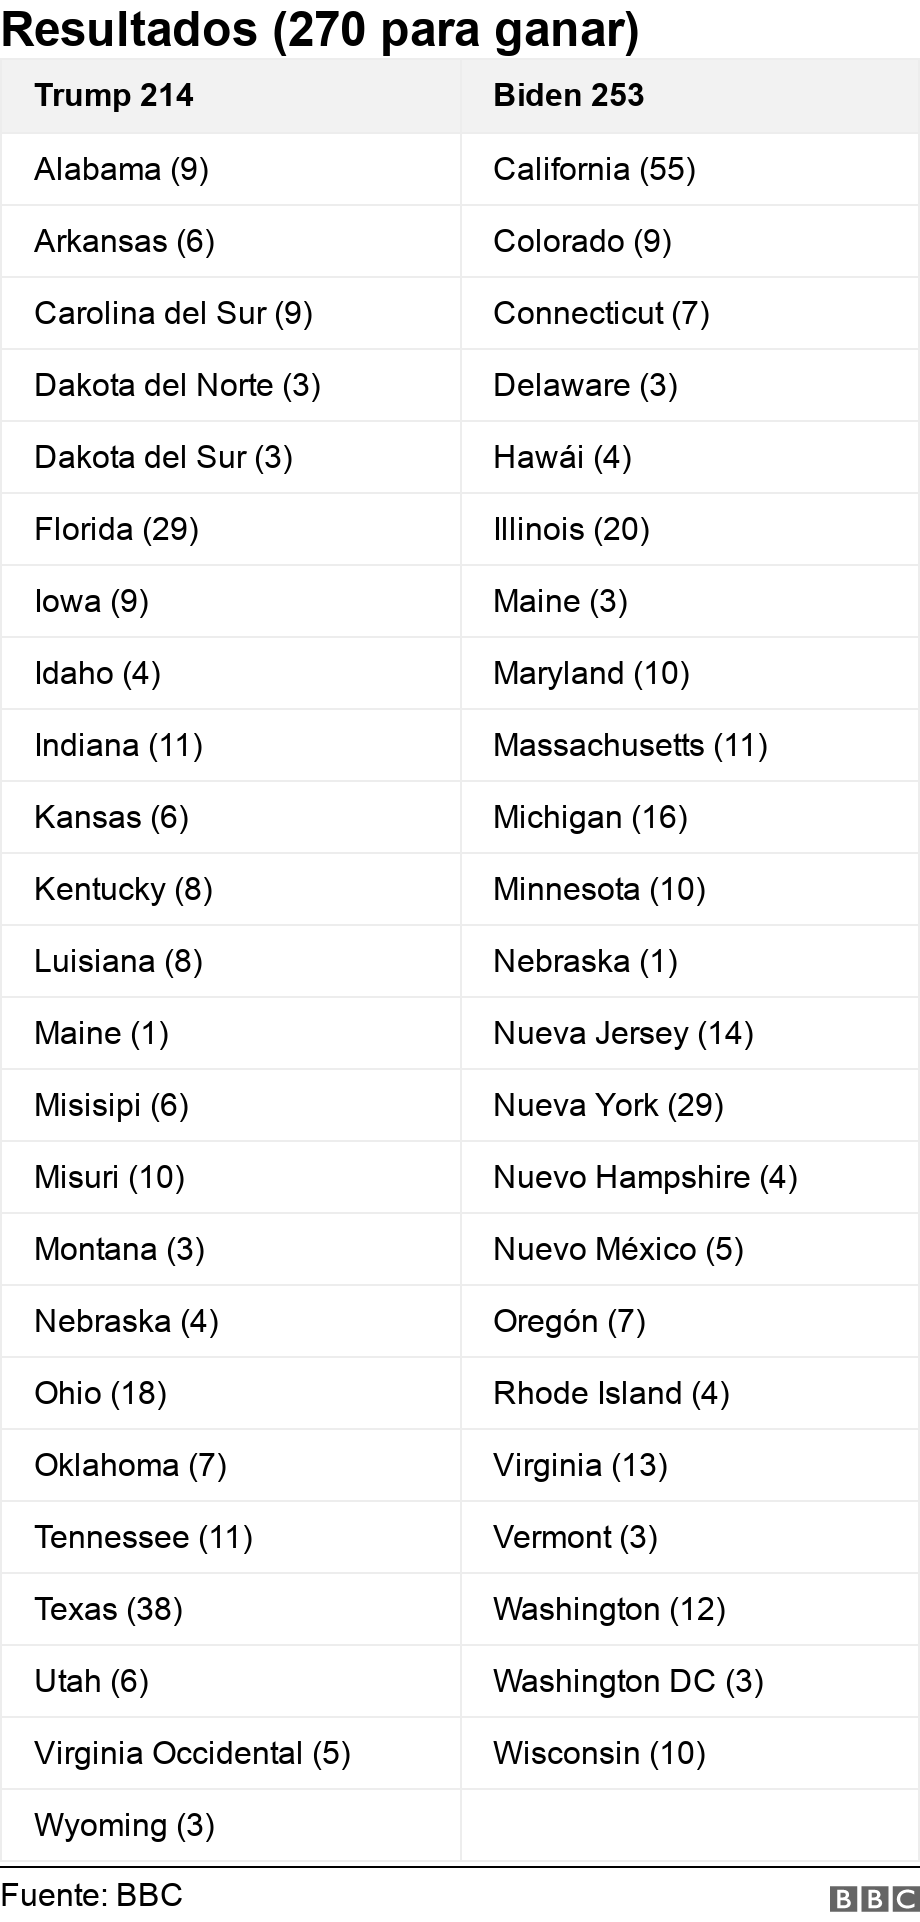This screenshot has width=920, height=1922.
Task: Click the Carolina del Sur (9) row
Action: (x=230, y=313)
